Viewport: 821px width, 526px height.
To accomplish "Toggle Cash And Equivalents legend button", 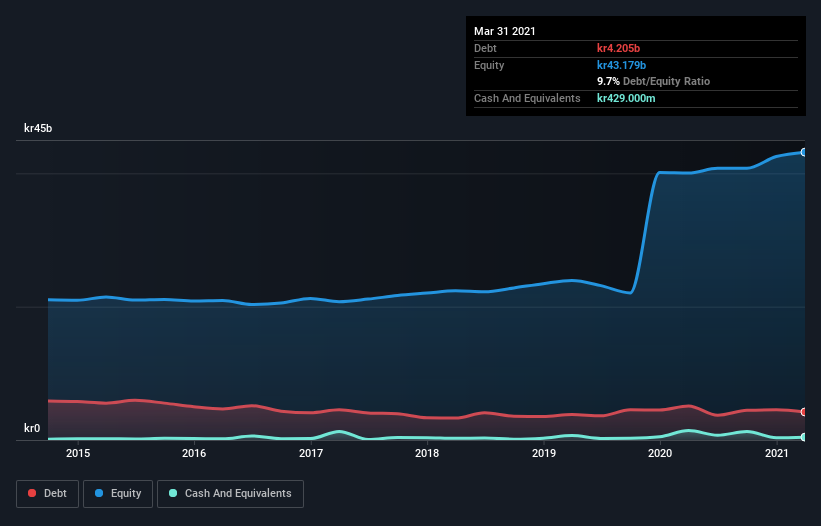I will [230, 494].
